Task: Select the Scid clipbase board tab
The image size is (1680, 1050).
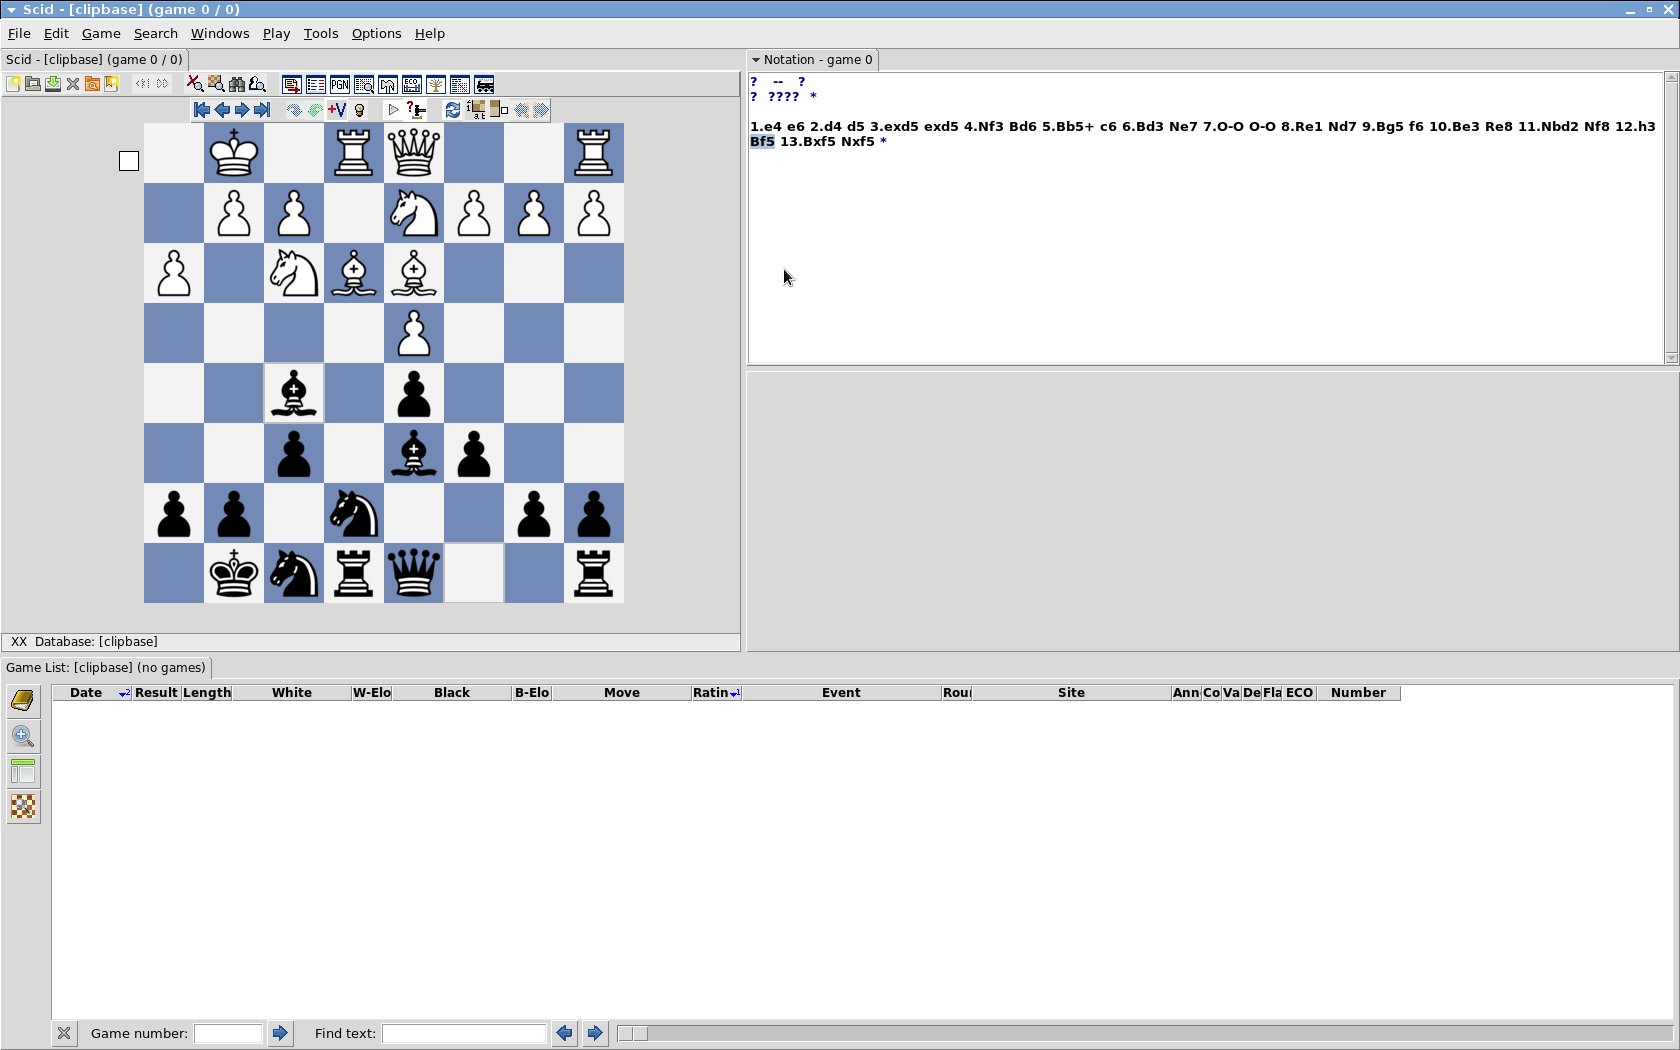Action: [95, 59]
